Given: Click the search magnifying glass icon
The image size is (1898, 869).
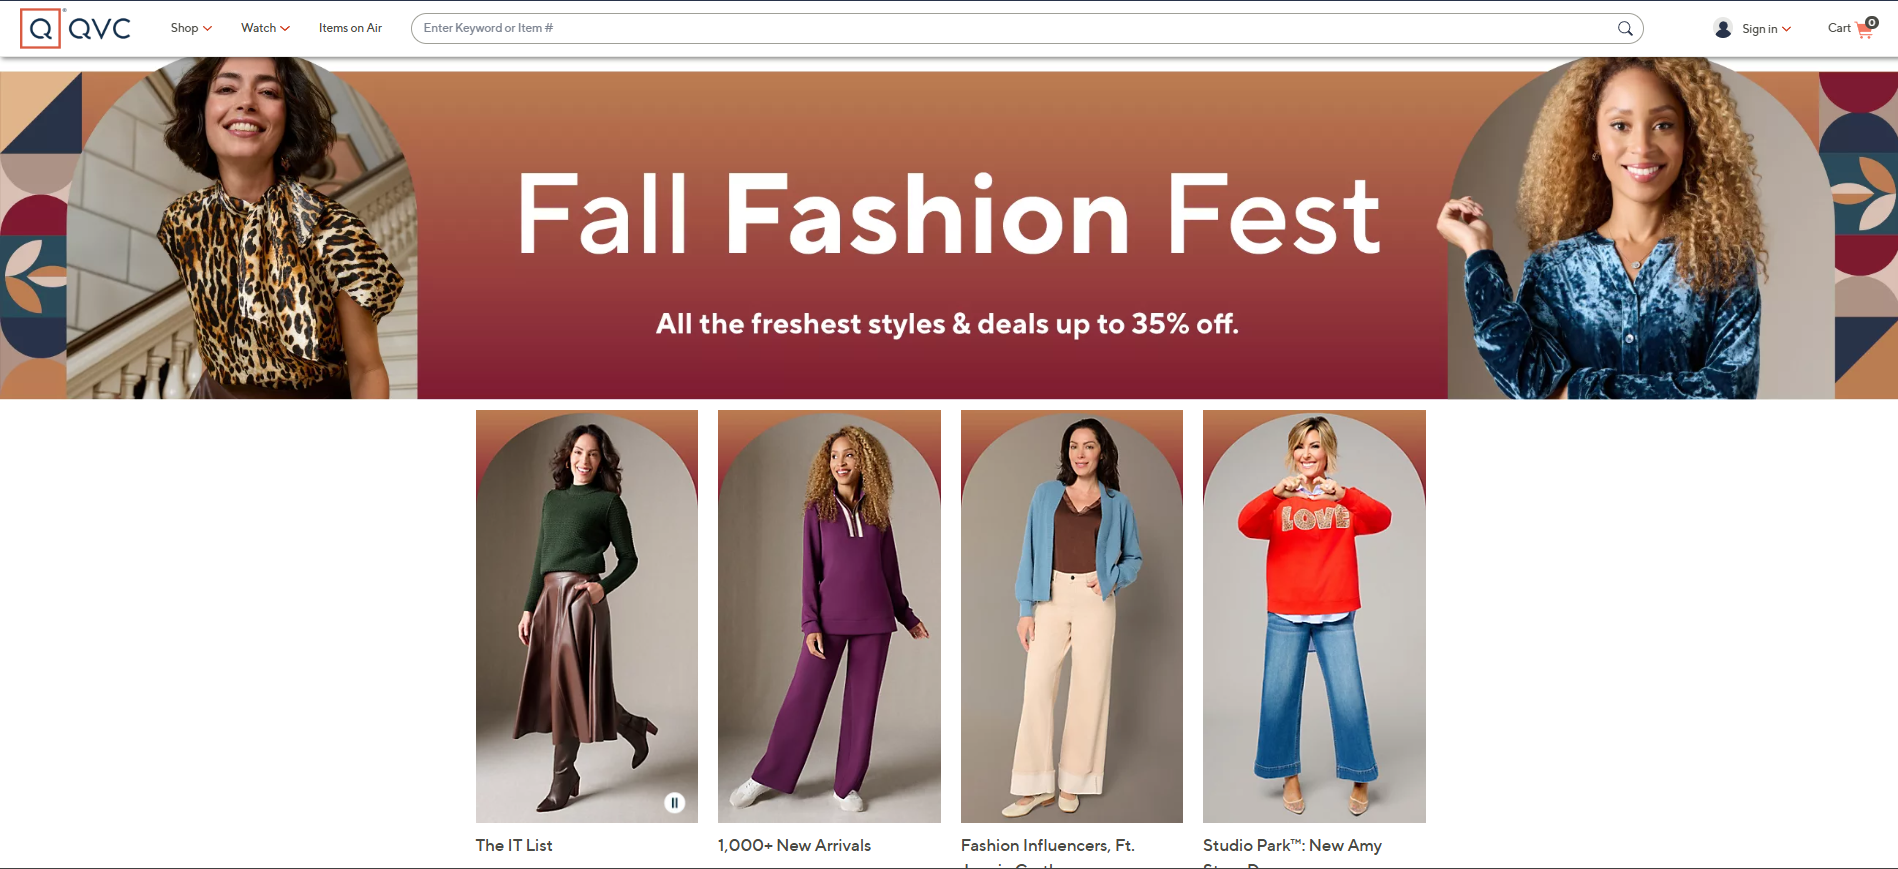Looking at the screenshot, I should 1625,28.
